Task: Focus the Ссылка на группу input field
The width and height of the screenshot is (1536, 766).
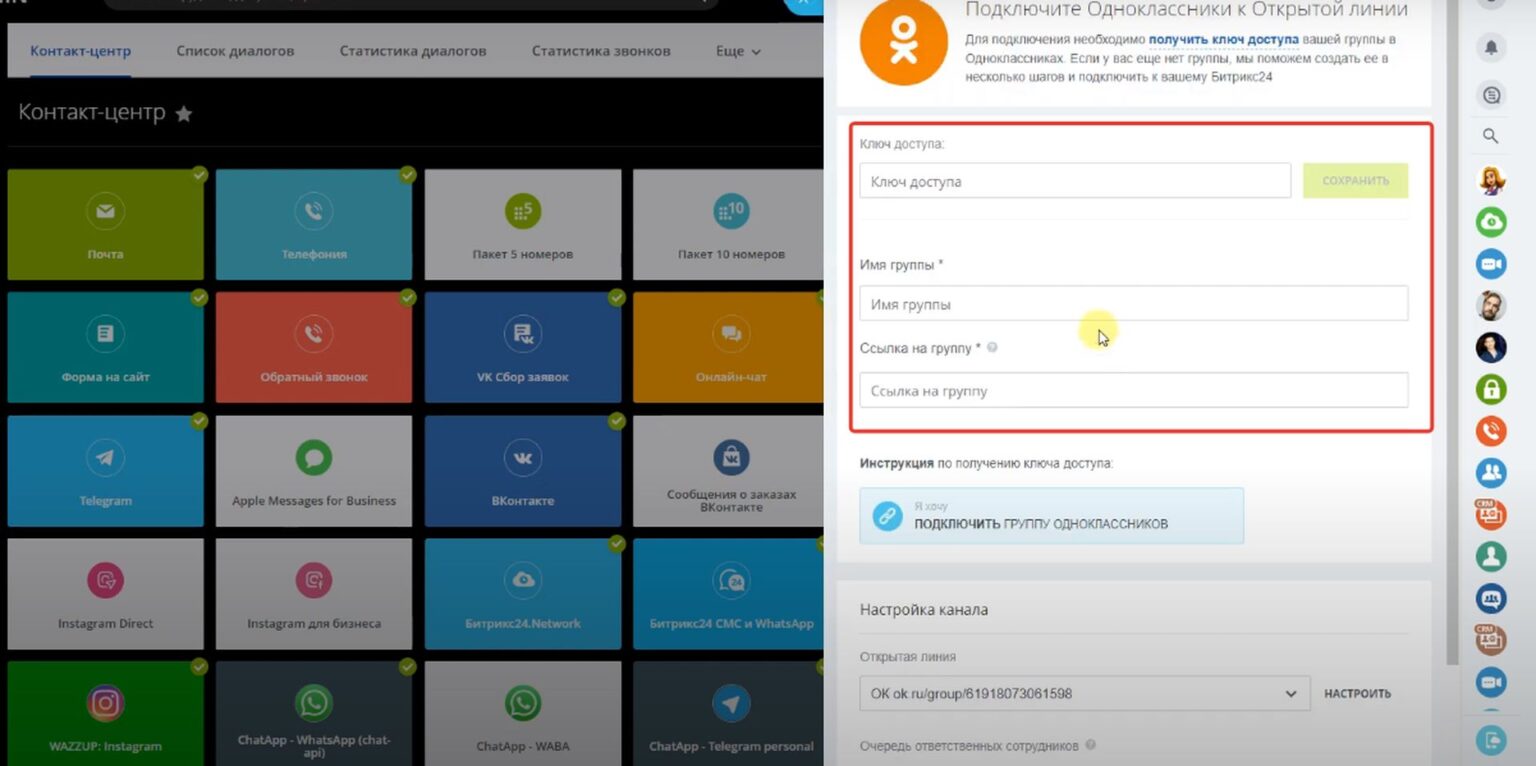Action: [1133, 390]
